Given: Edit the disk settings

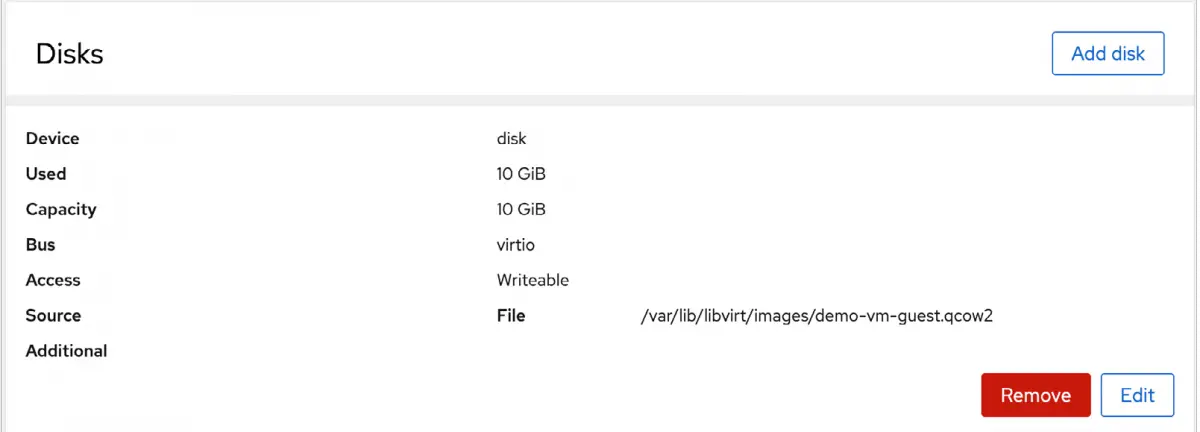Looking at the screenshot, I should coord(1137,395).
